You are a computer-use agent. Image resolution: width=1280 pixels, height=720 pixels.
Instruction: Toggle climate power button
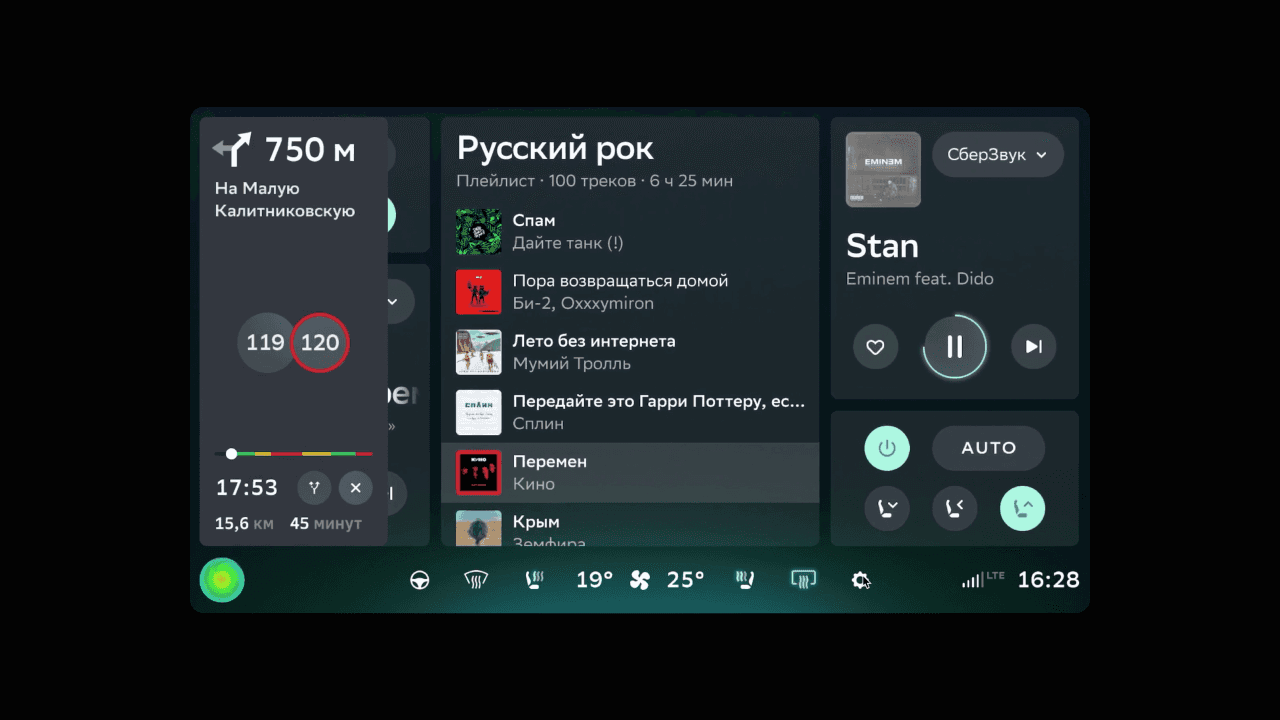[887, 448]
